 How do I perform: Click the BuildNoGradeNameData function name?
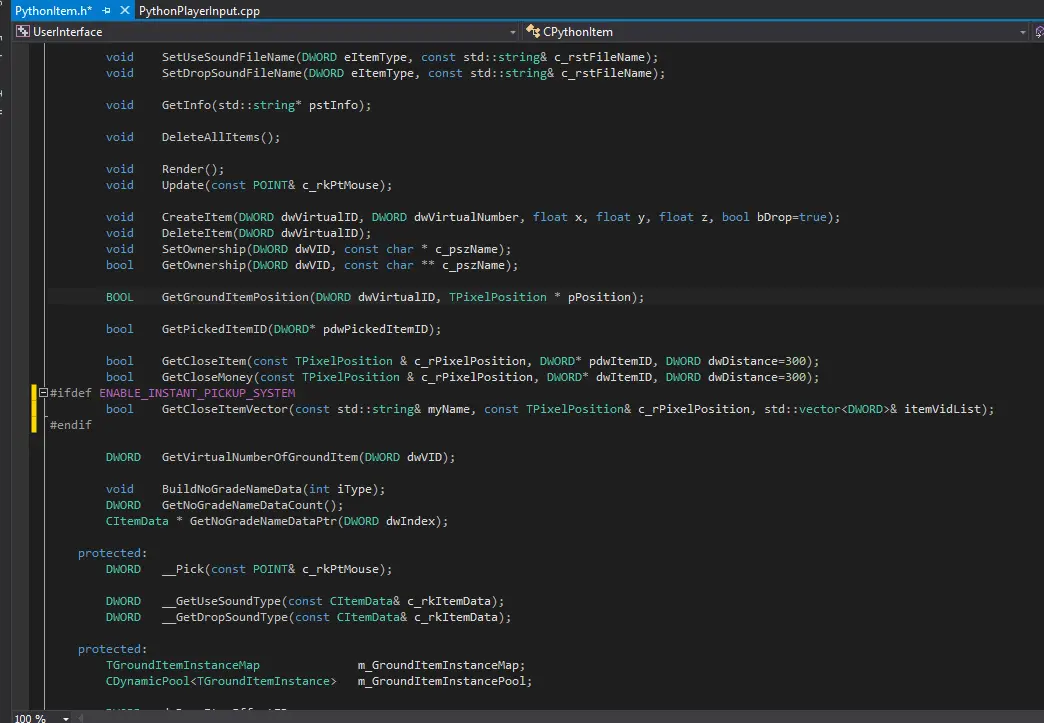[x=232, y=489]
